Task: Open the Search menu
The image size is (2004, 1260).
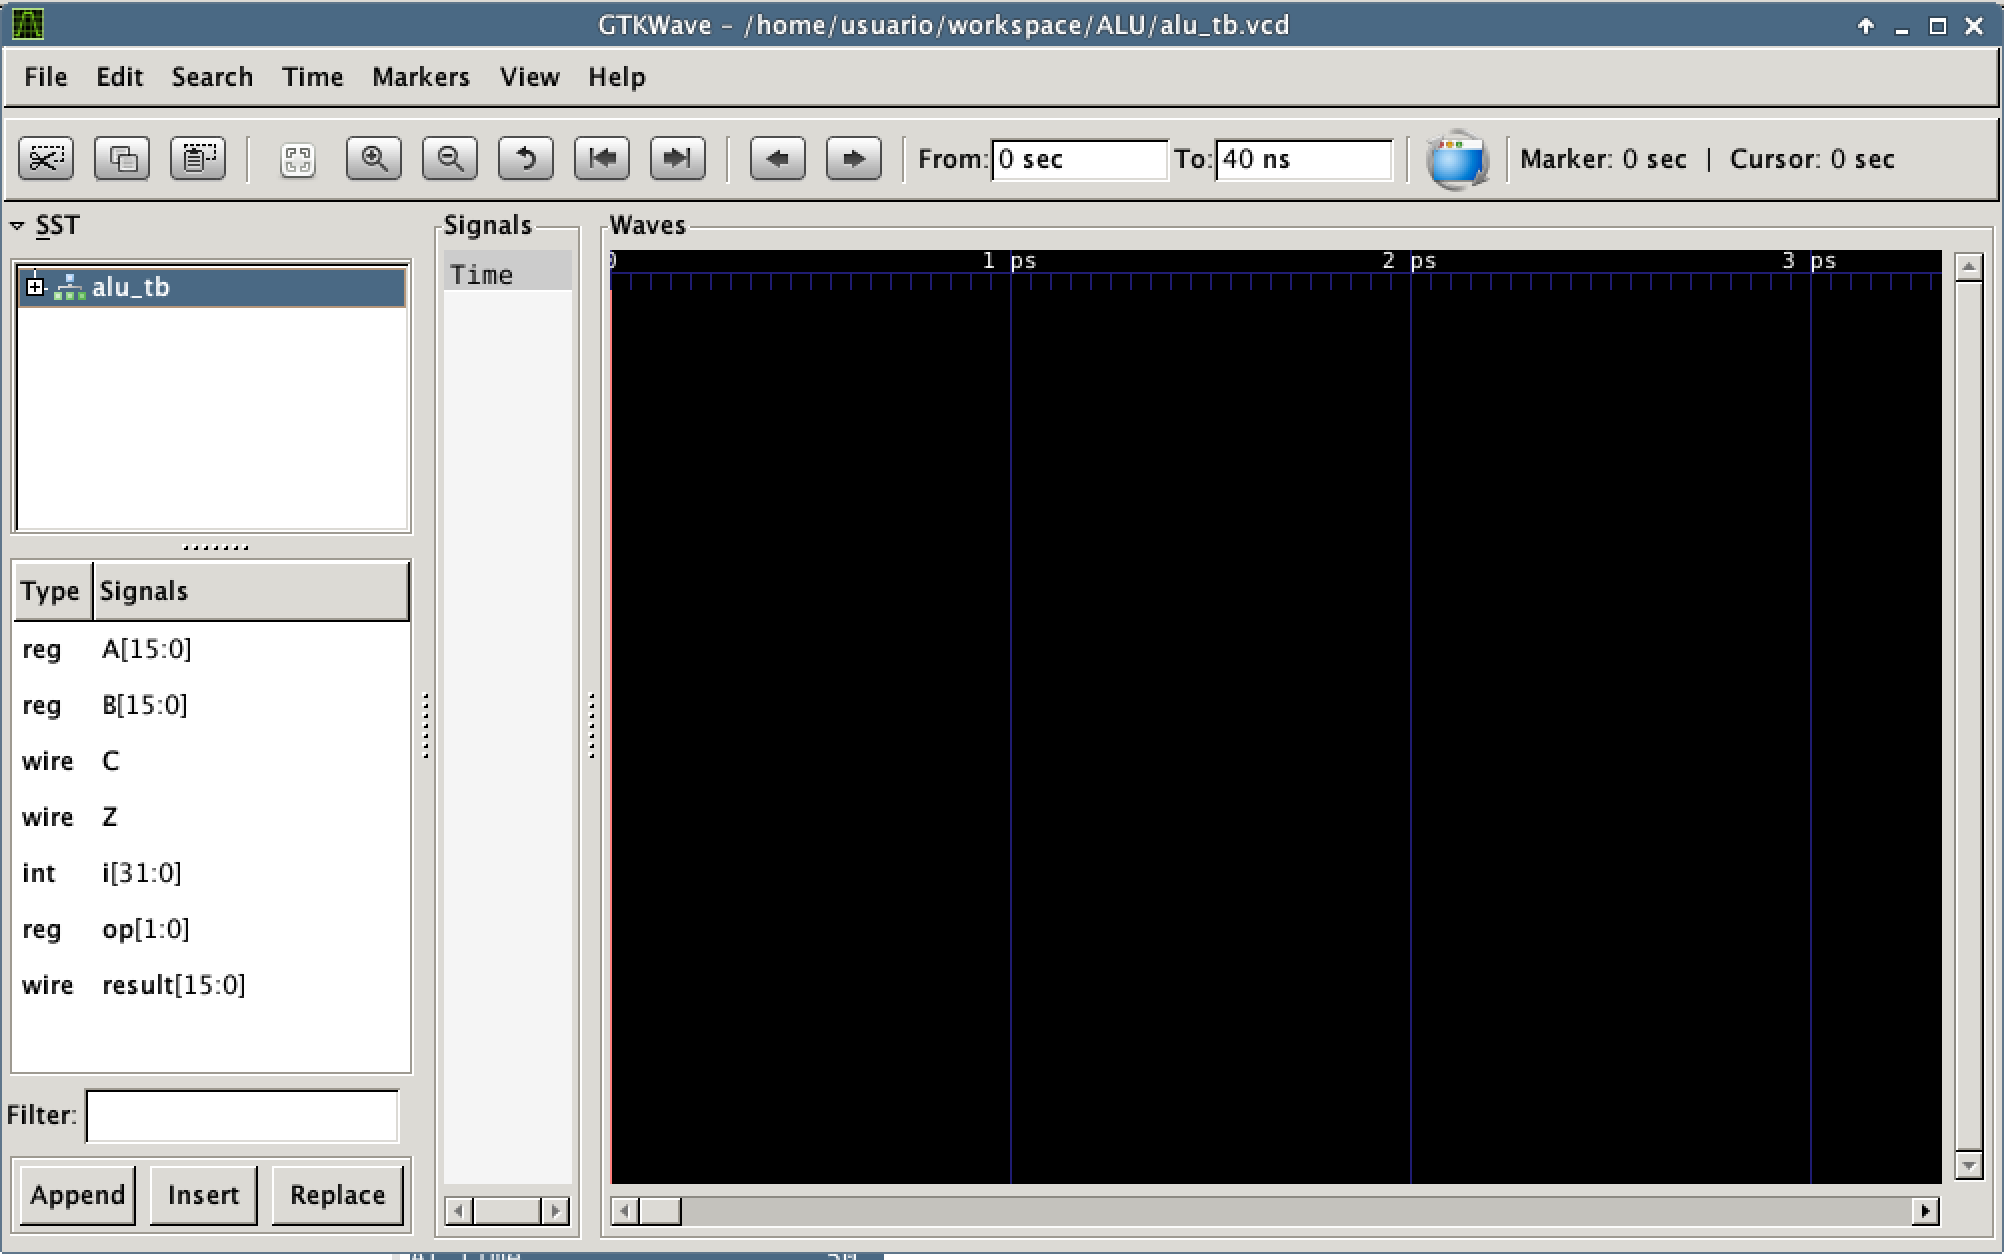Action: click(212, 77)
